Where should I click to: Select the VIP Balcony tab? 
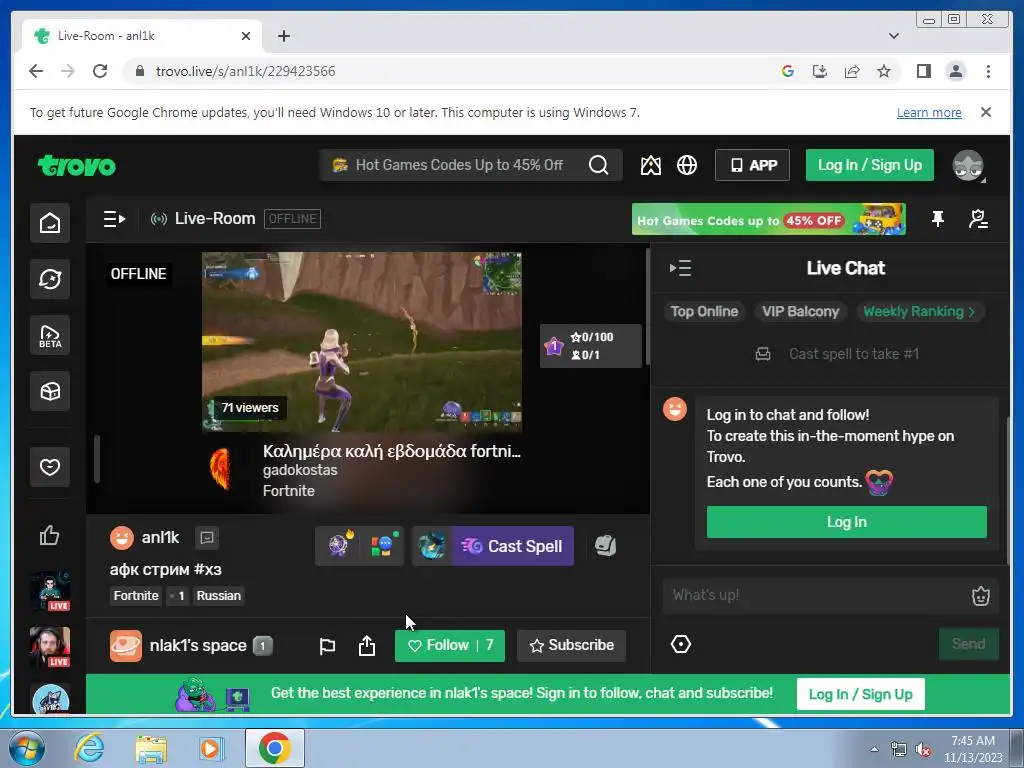point(800,312)
